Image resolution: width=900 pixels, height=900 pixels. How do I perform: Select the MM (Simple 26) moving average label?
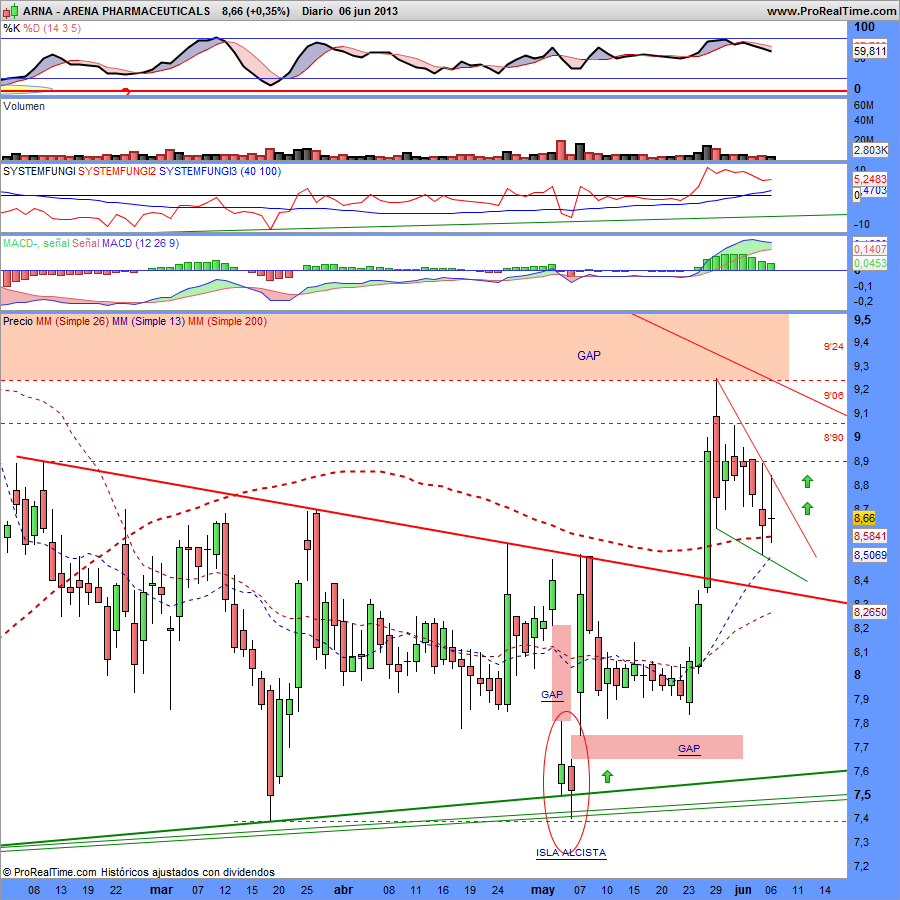point(72,321)
